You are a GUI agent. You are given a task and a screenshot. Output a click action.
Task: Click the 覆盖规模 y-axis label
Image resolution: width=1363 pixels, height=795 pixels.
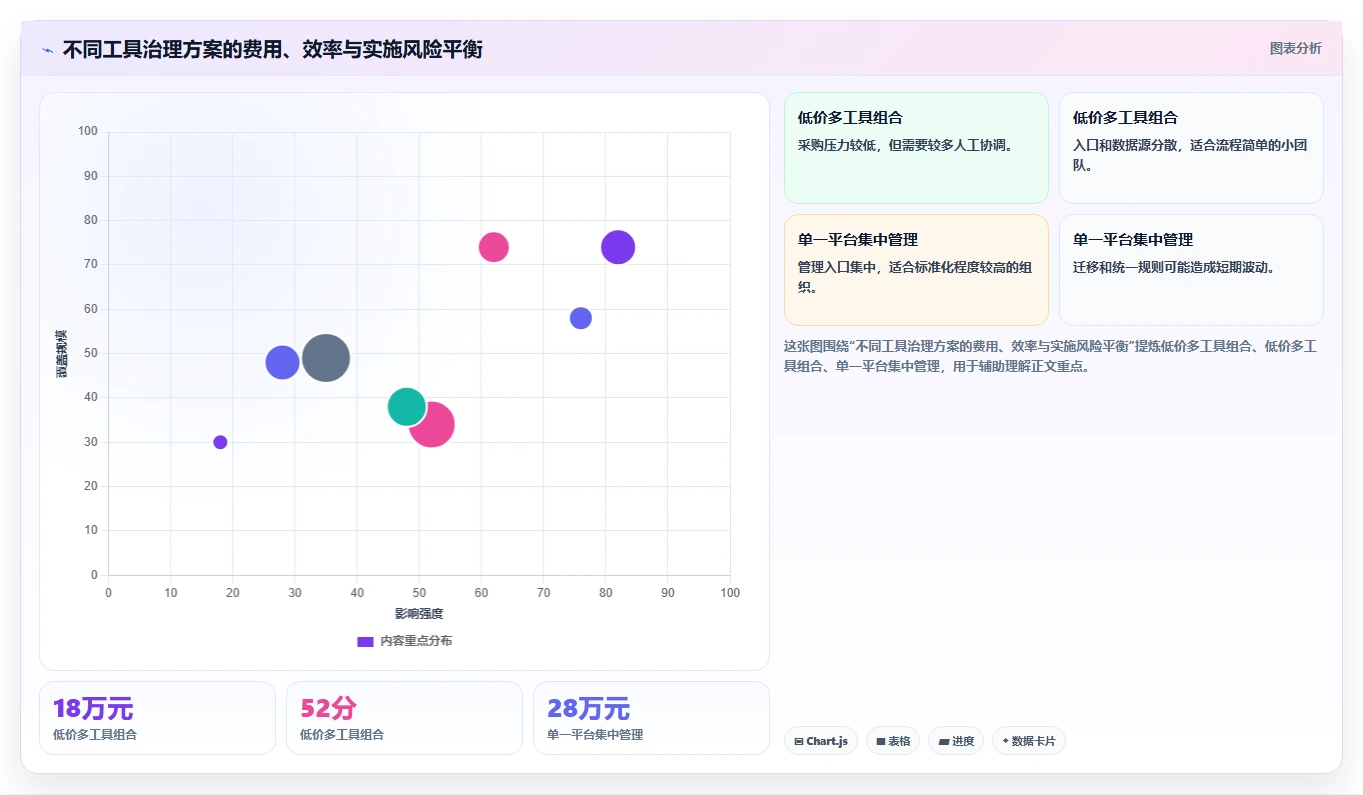pos(62,353)
